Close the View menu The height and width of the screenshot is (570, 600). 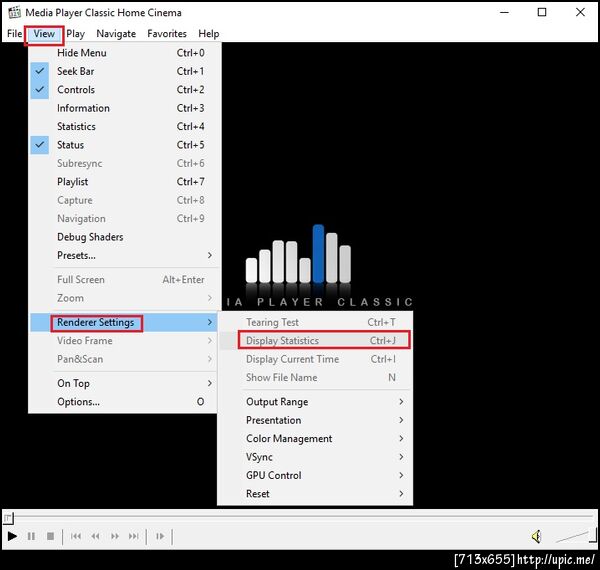44,34
